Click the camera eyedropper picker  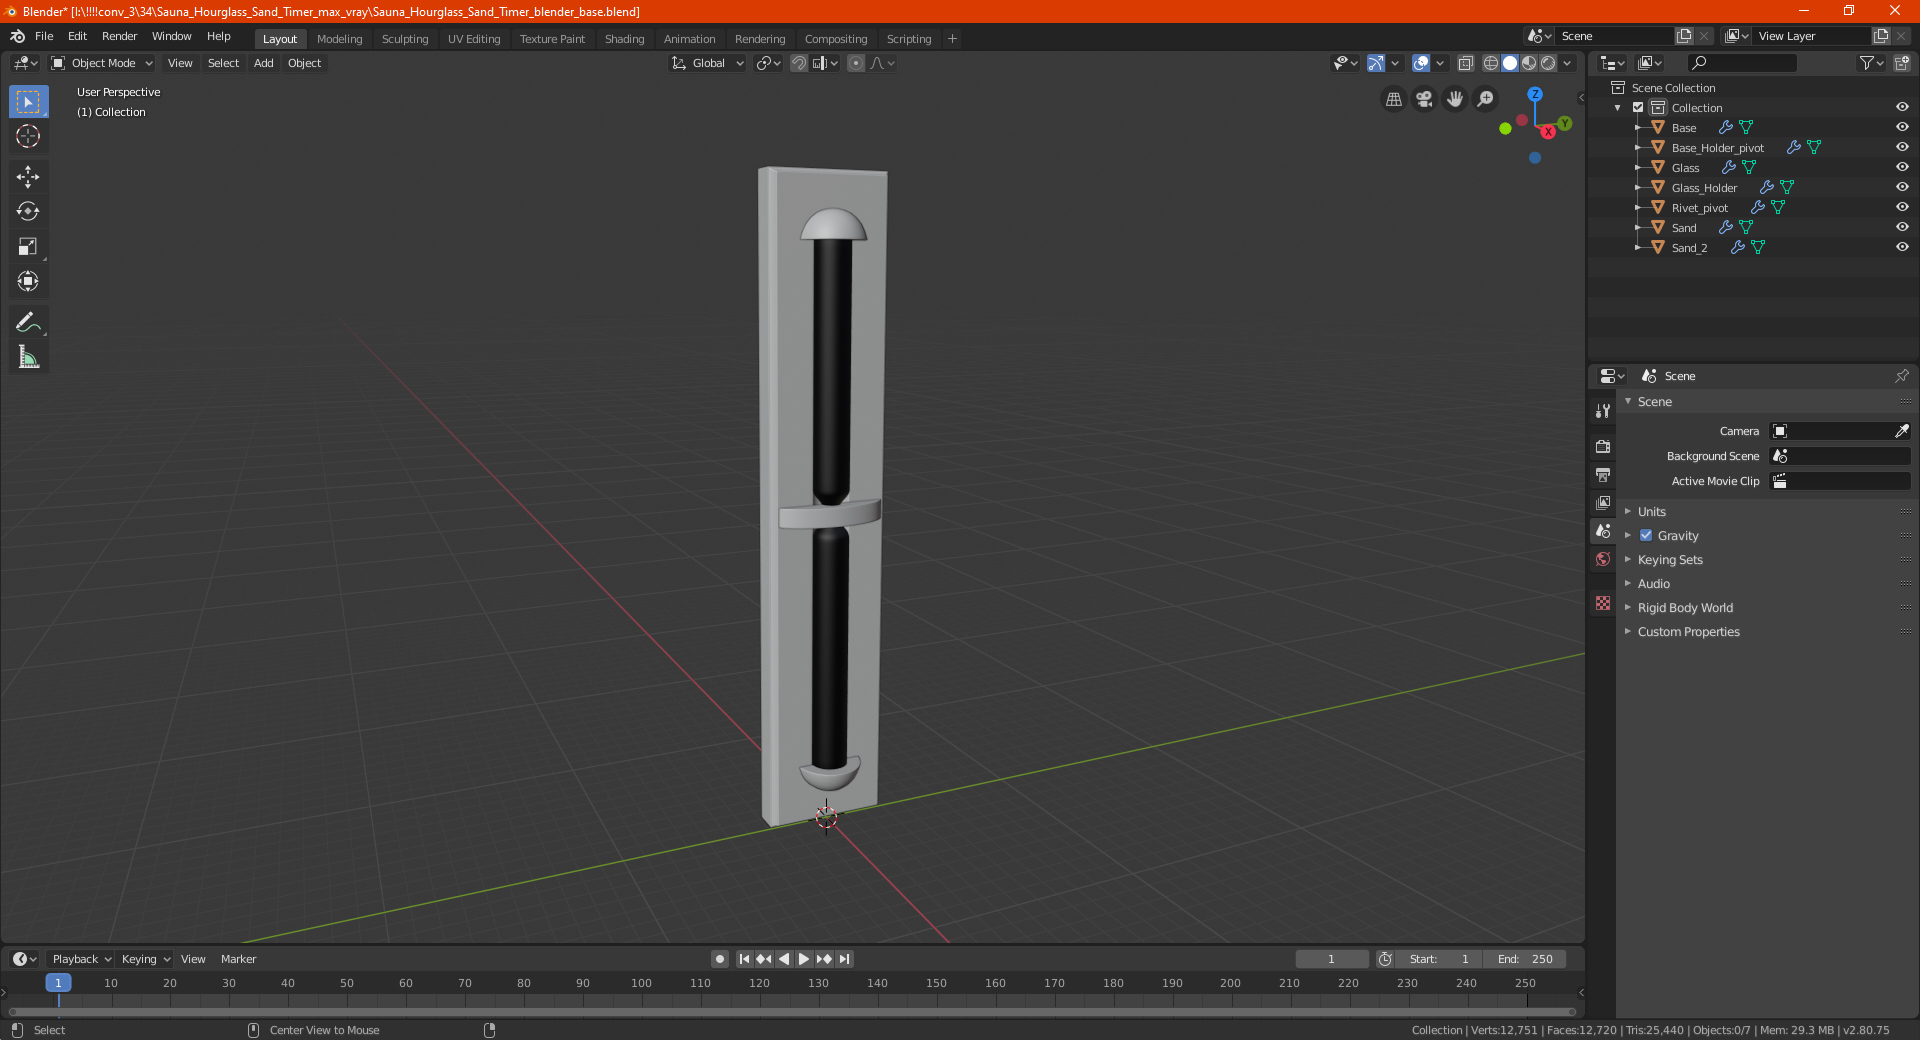pos(1901,431)
